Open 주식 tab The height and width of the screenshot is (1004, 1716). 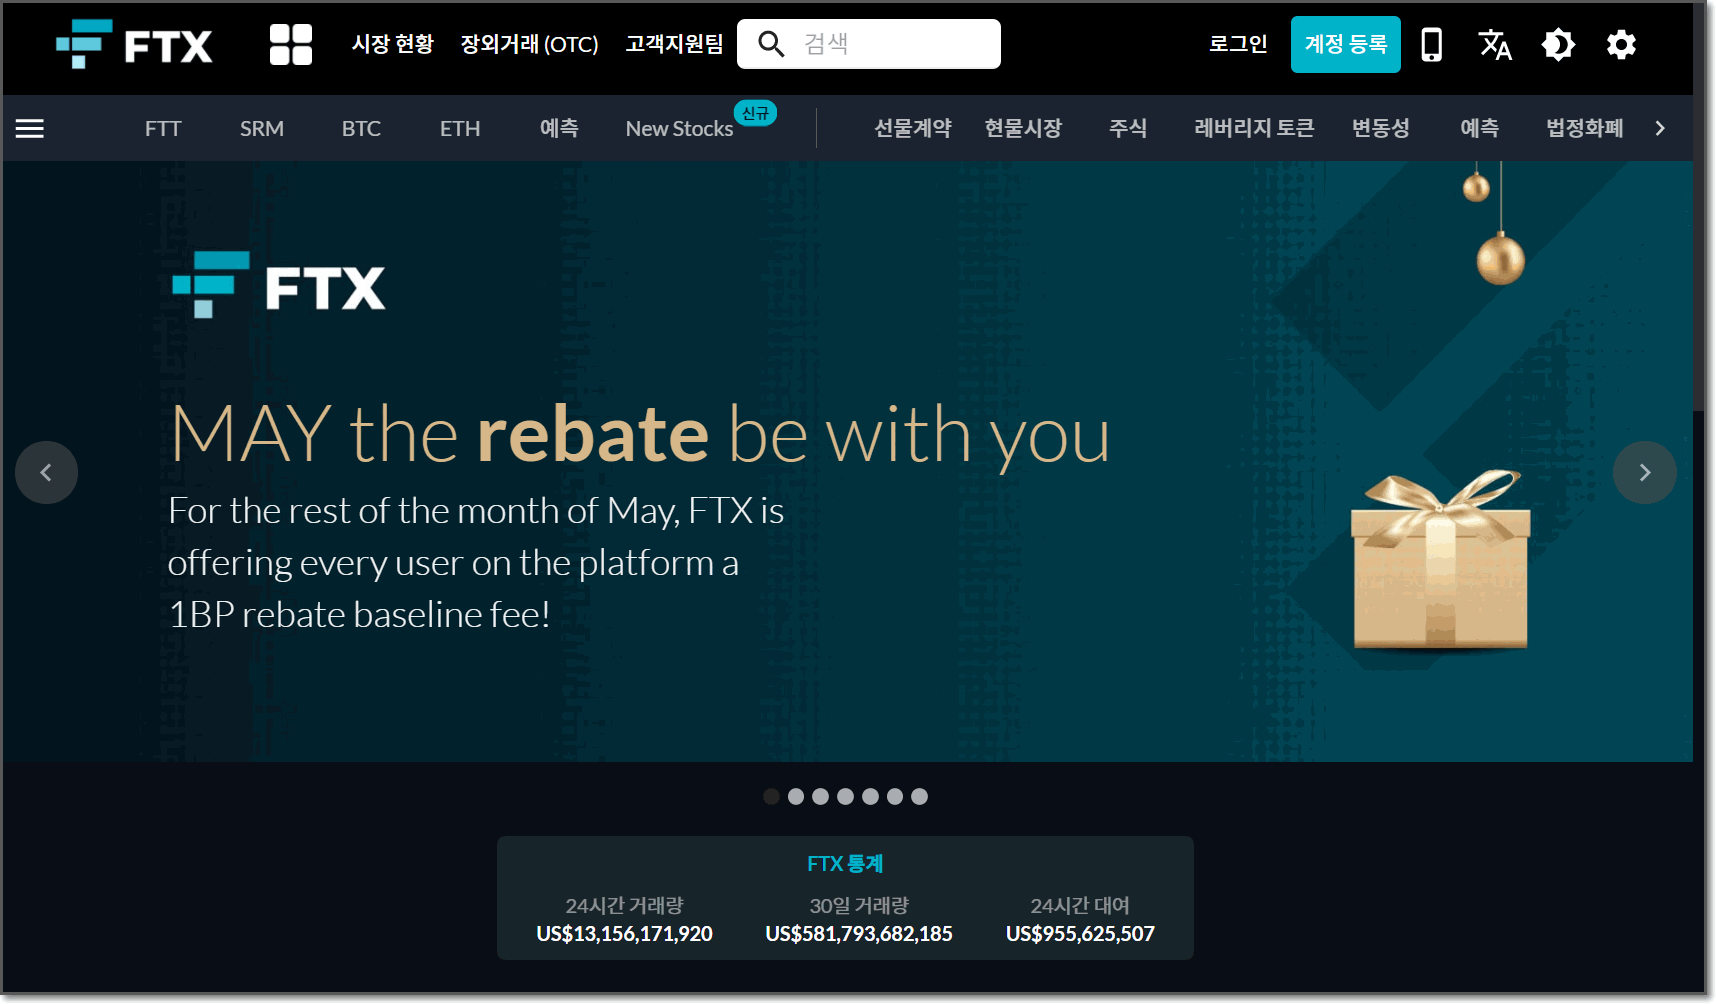click(x=1128, y=128)
